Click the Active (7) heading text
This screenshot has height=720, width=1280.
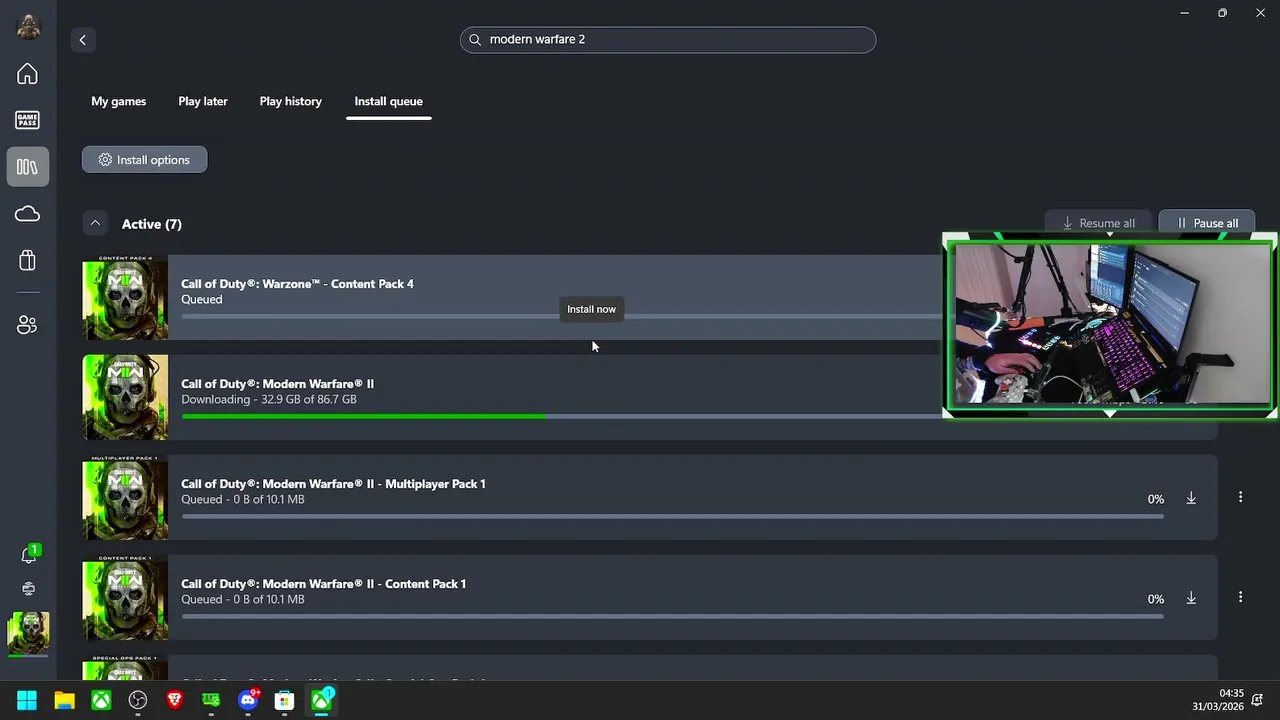click(x=152, y=224)
